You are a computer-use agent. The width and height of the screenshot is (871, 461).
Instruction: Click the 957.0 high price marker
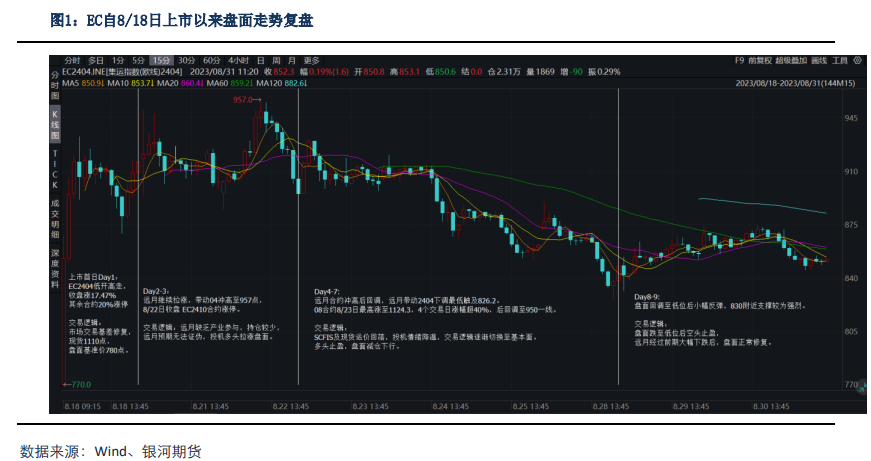(x=247, y=100)
